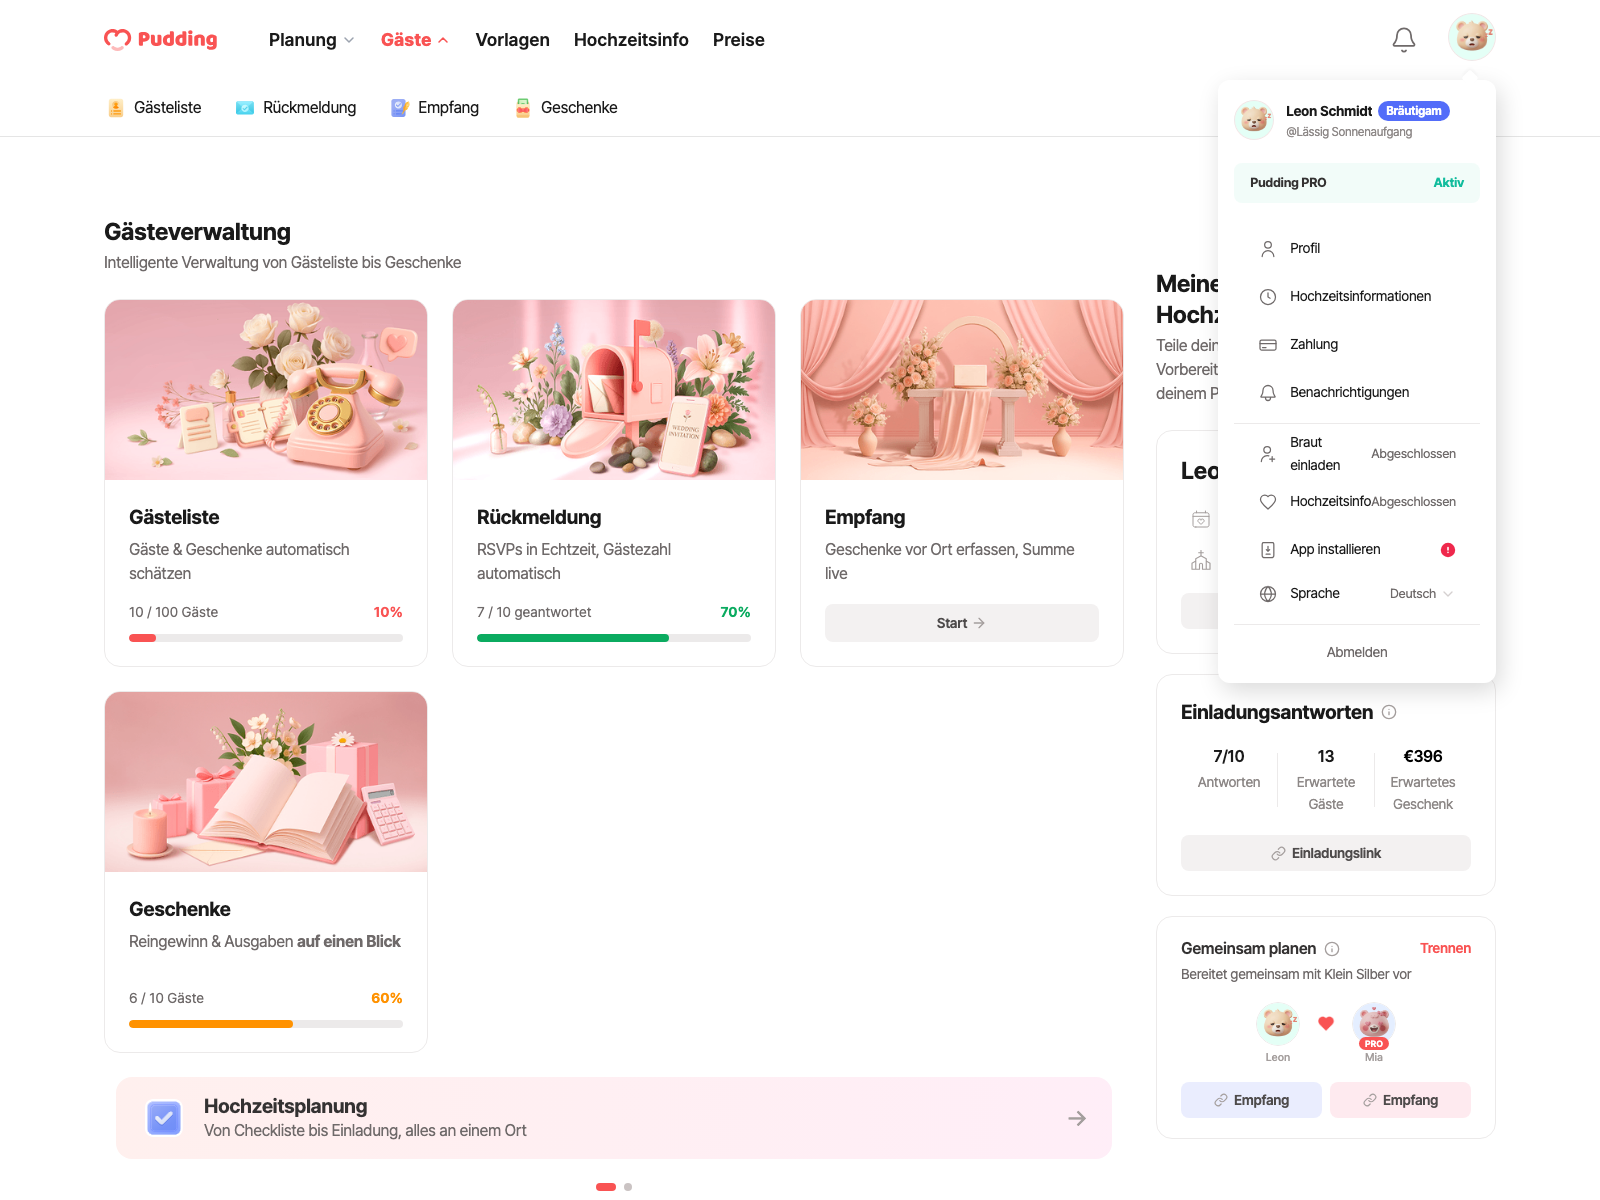Click the info icon beside Gemeinsam planen
The image size is (1600, 1200).
pyautogui.click(x=1332, y=949)
